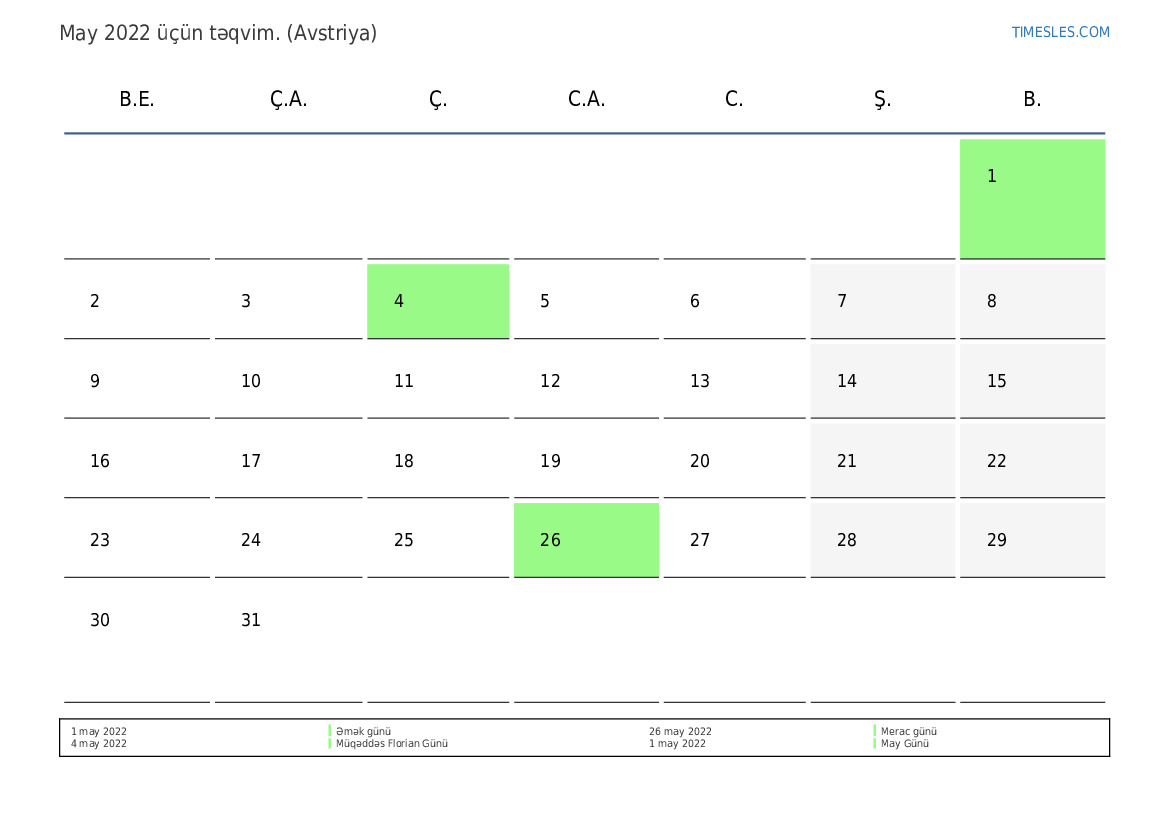Select date 10 in the calendar
Screen dimensions: 1169x827
[289, 380]
